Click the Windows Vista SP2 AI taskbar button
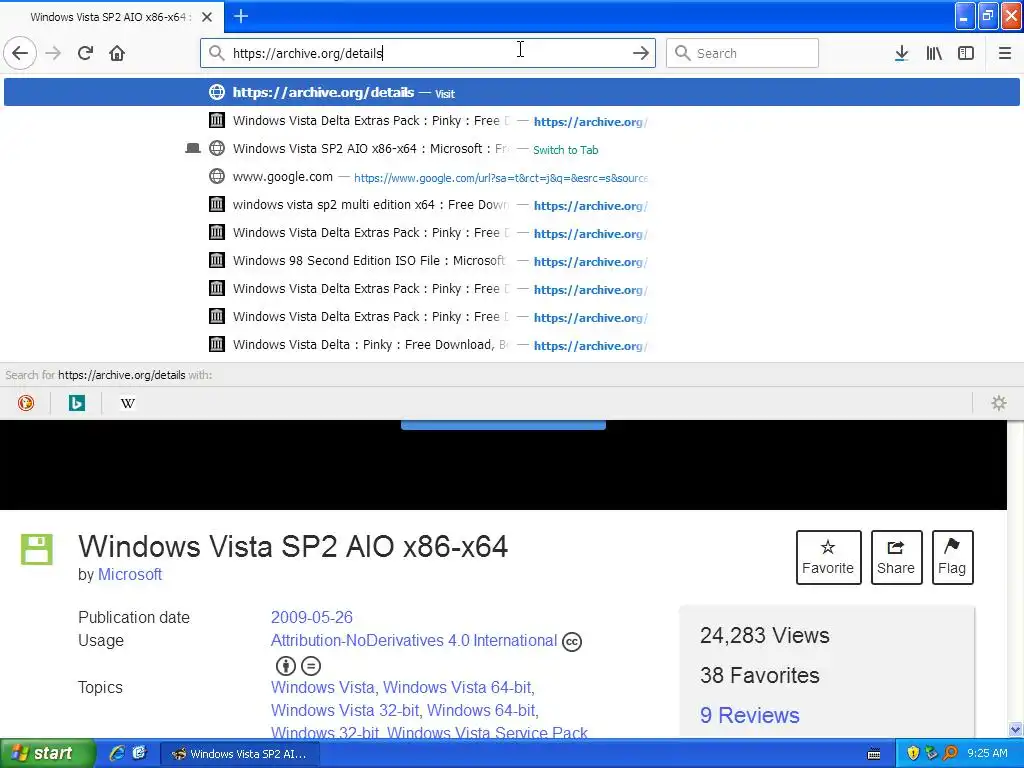1024x768 pixels. (239, 754)
